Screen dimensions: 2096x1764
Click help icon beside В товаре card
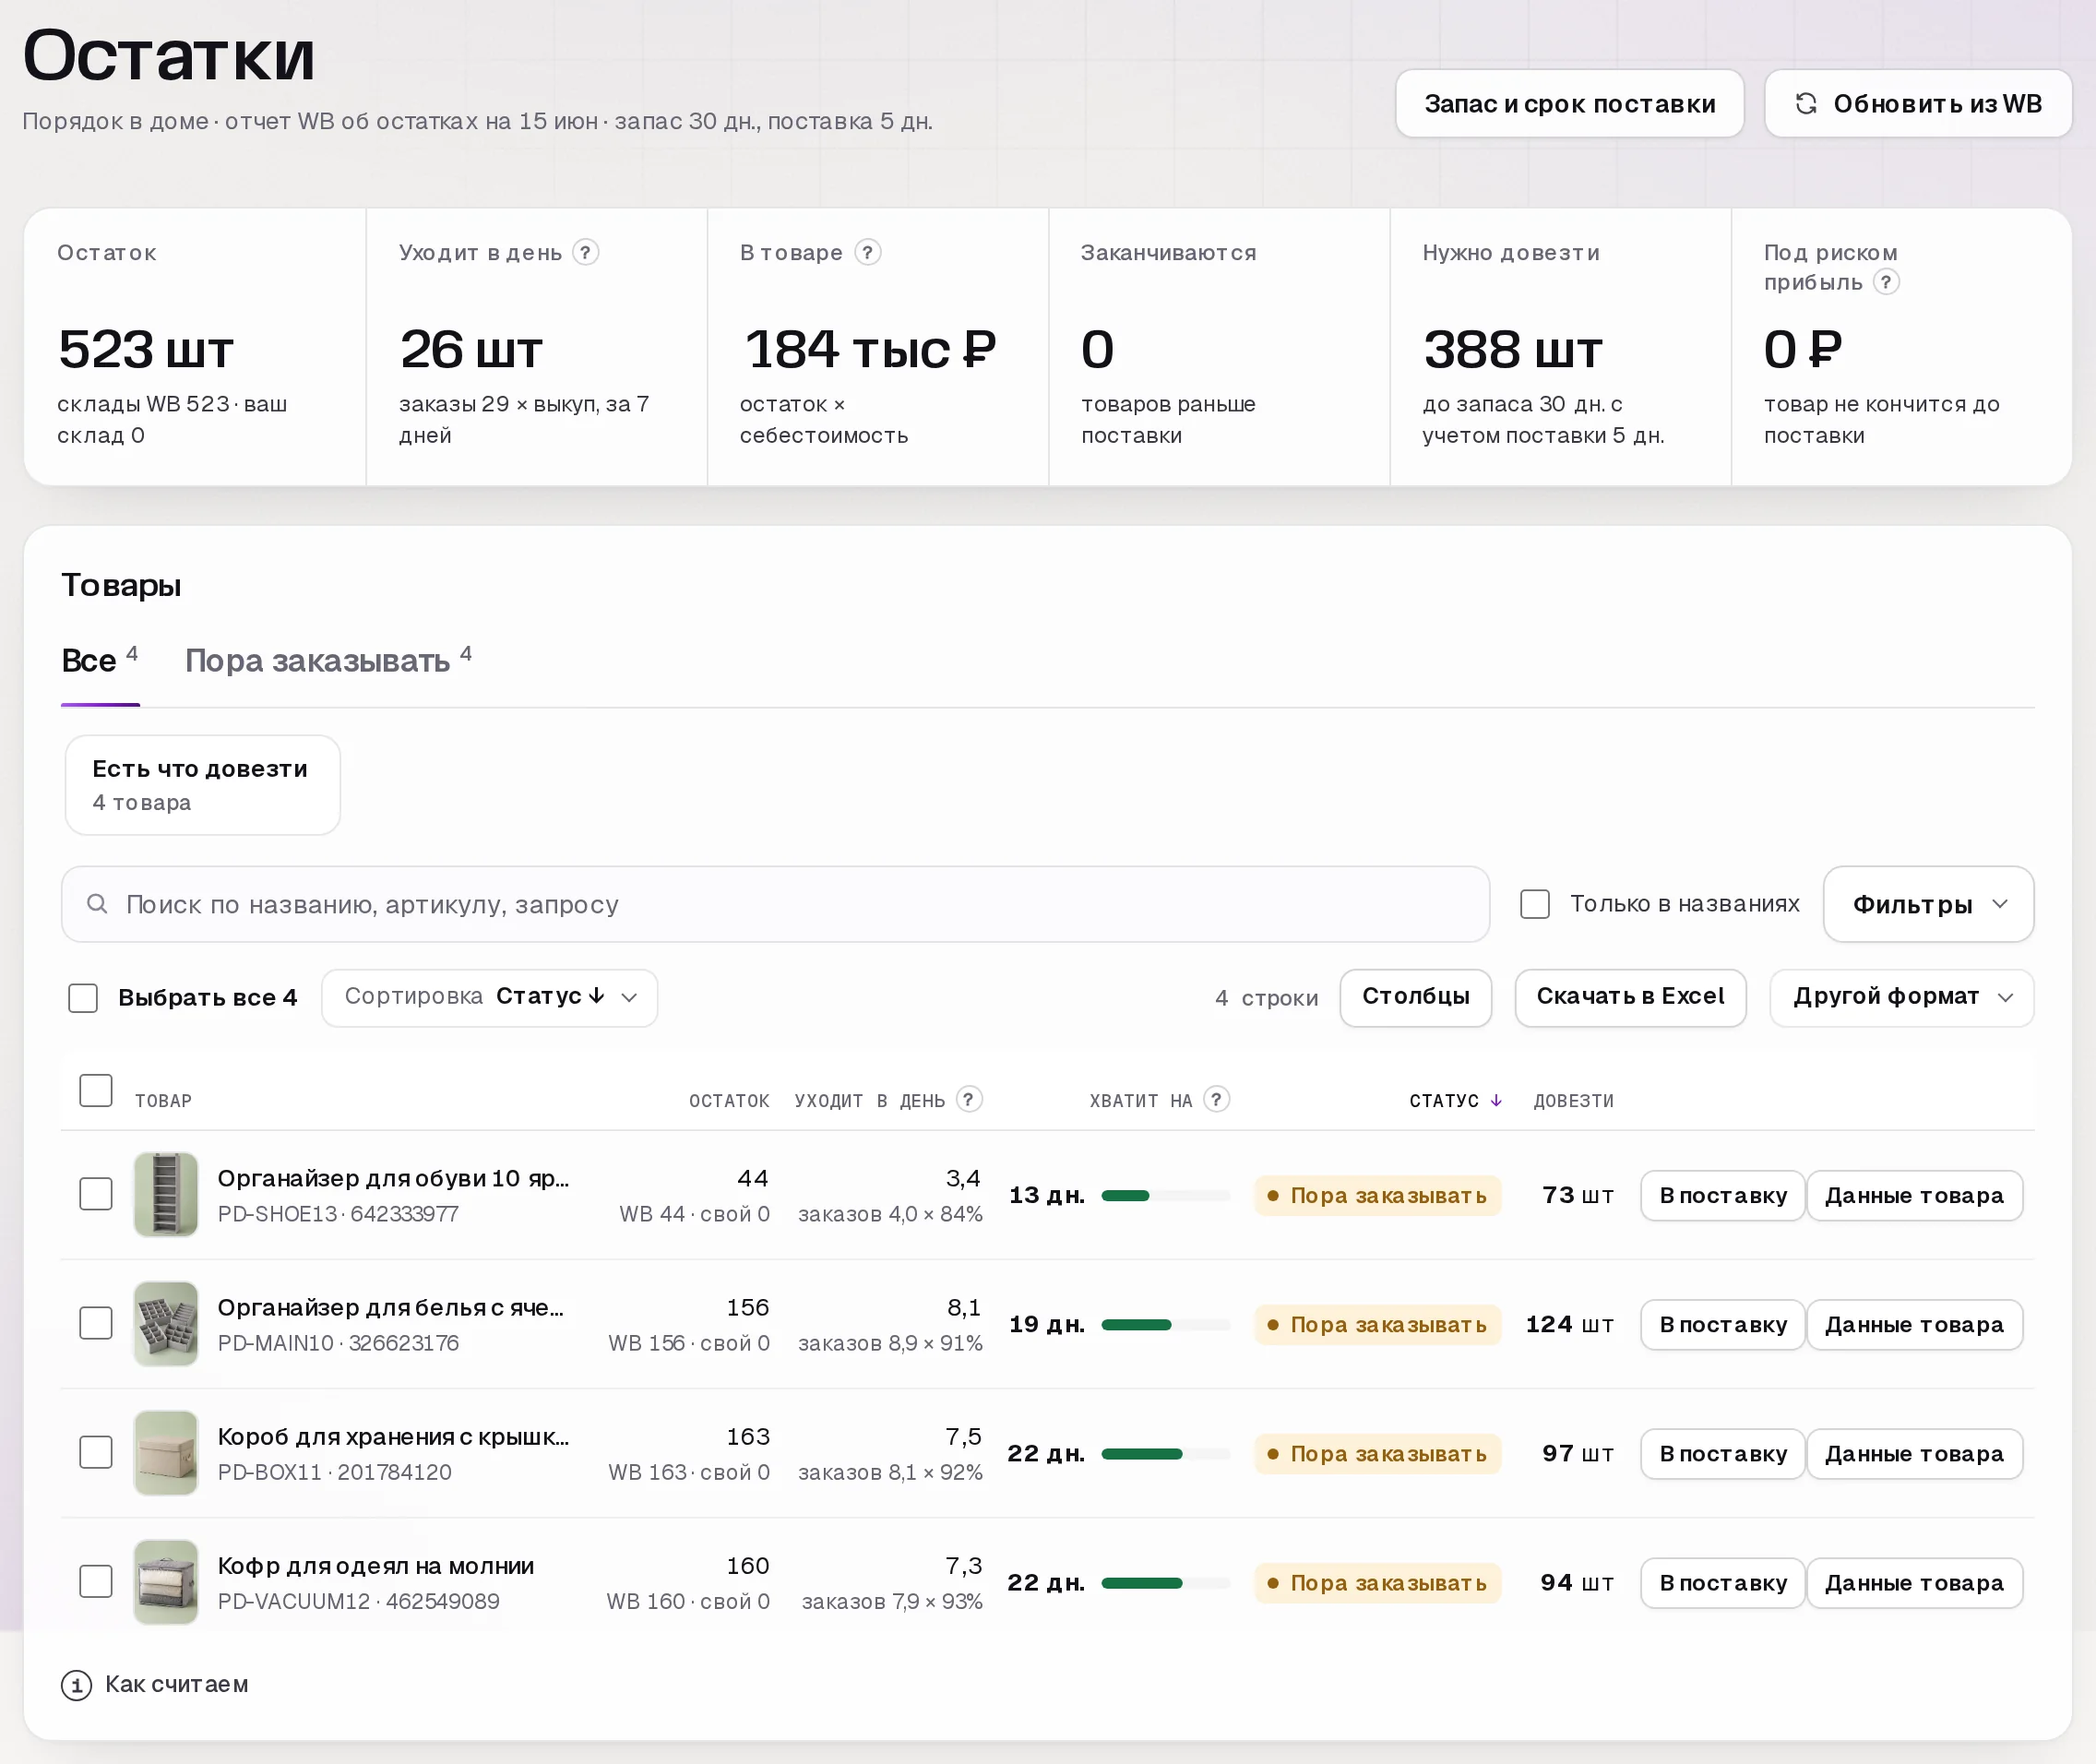click(x=867, y=252)
